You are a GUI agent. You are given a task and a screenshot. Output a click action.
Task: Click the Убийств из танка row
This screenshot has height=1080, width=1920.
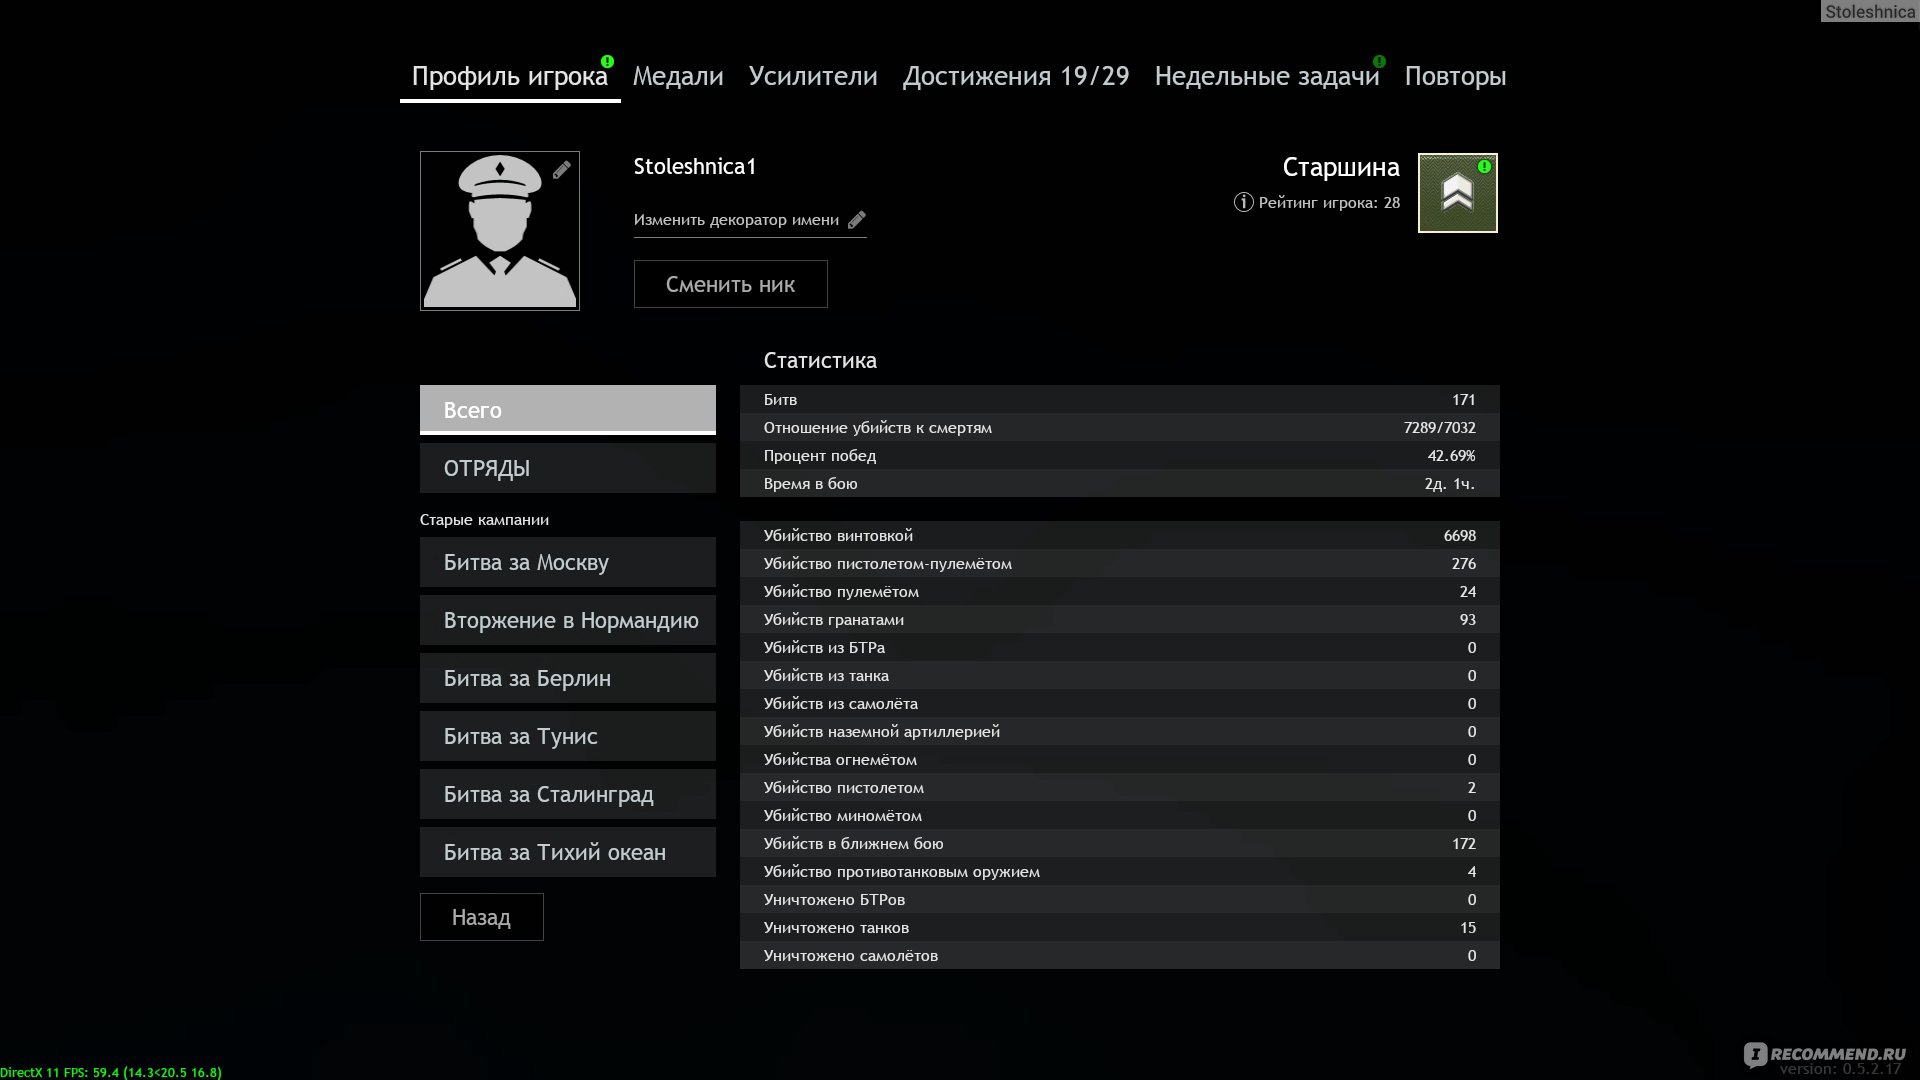[x=1120, y=675]
